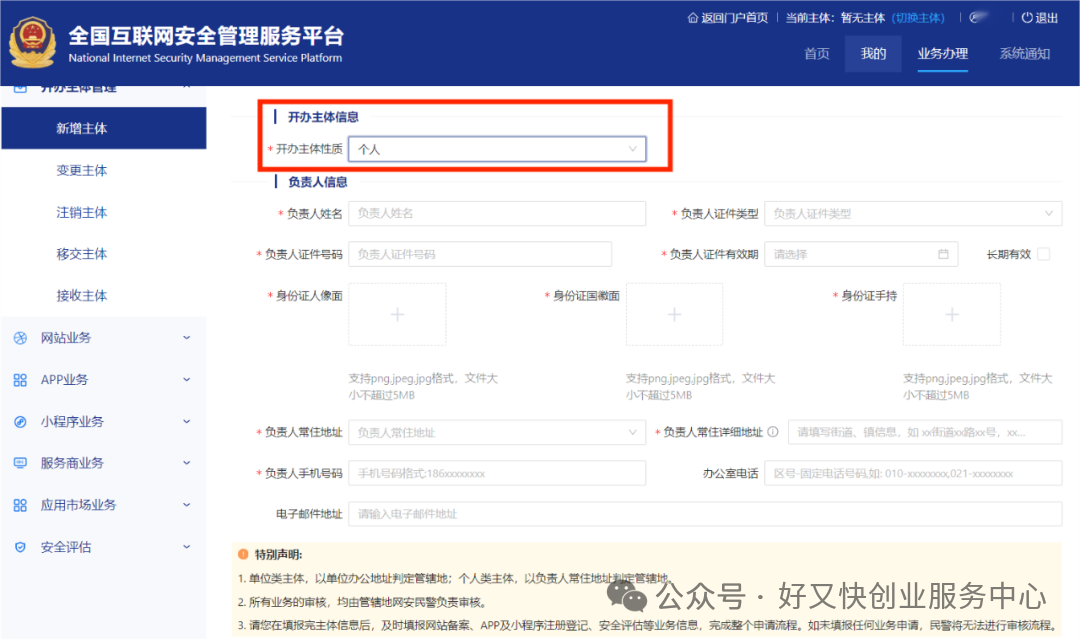Click the 安全评估 shield icon
The width and height of the screenshot is (1080, 639).
20,547
